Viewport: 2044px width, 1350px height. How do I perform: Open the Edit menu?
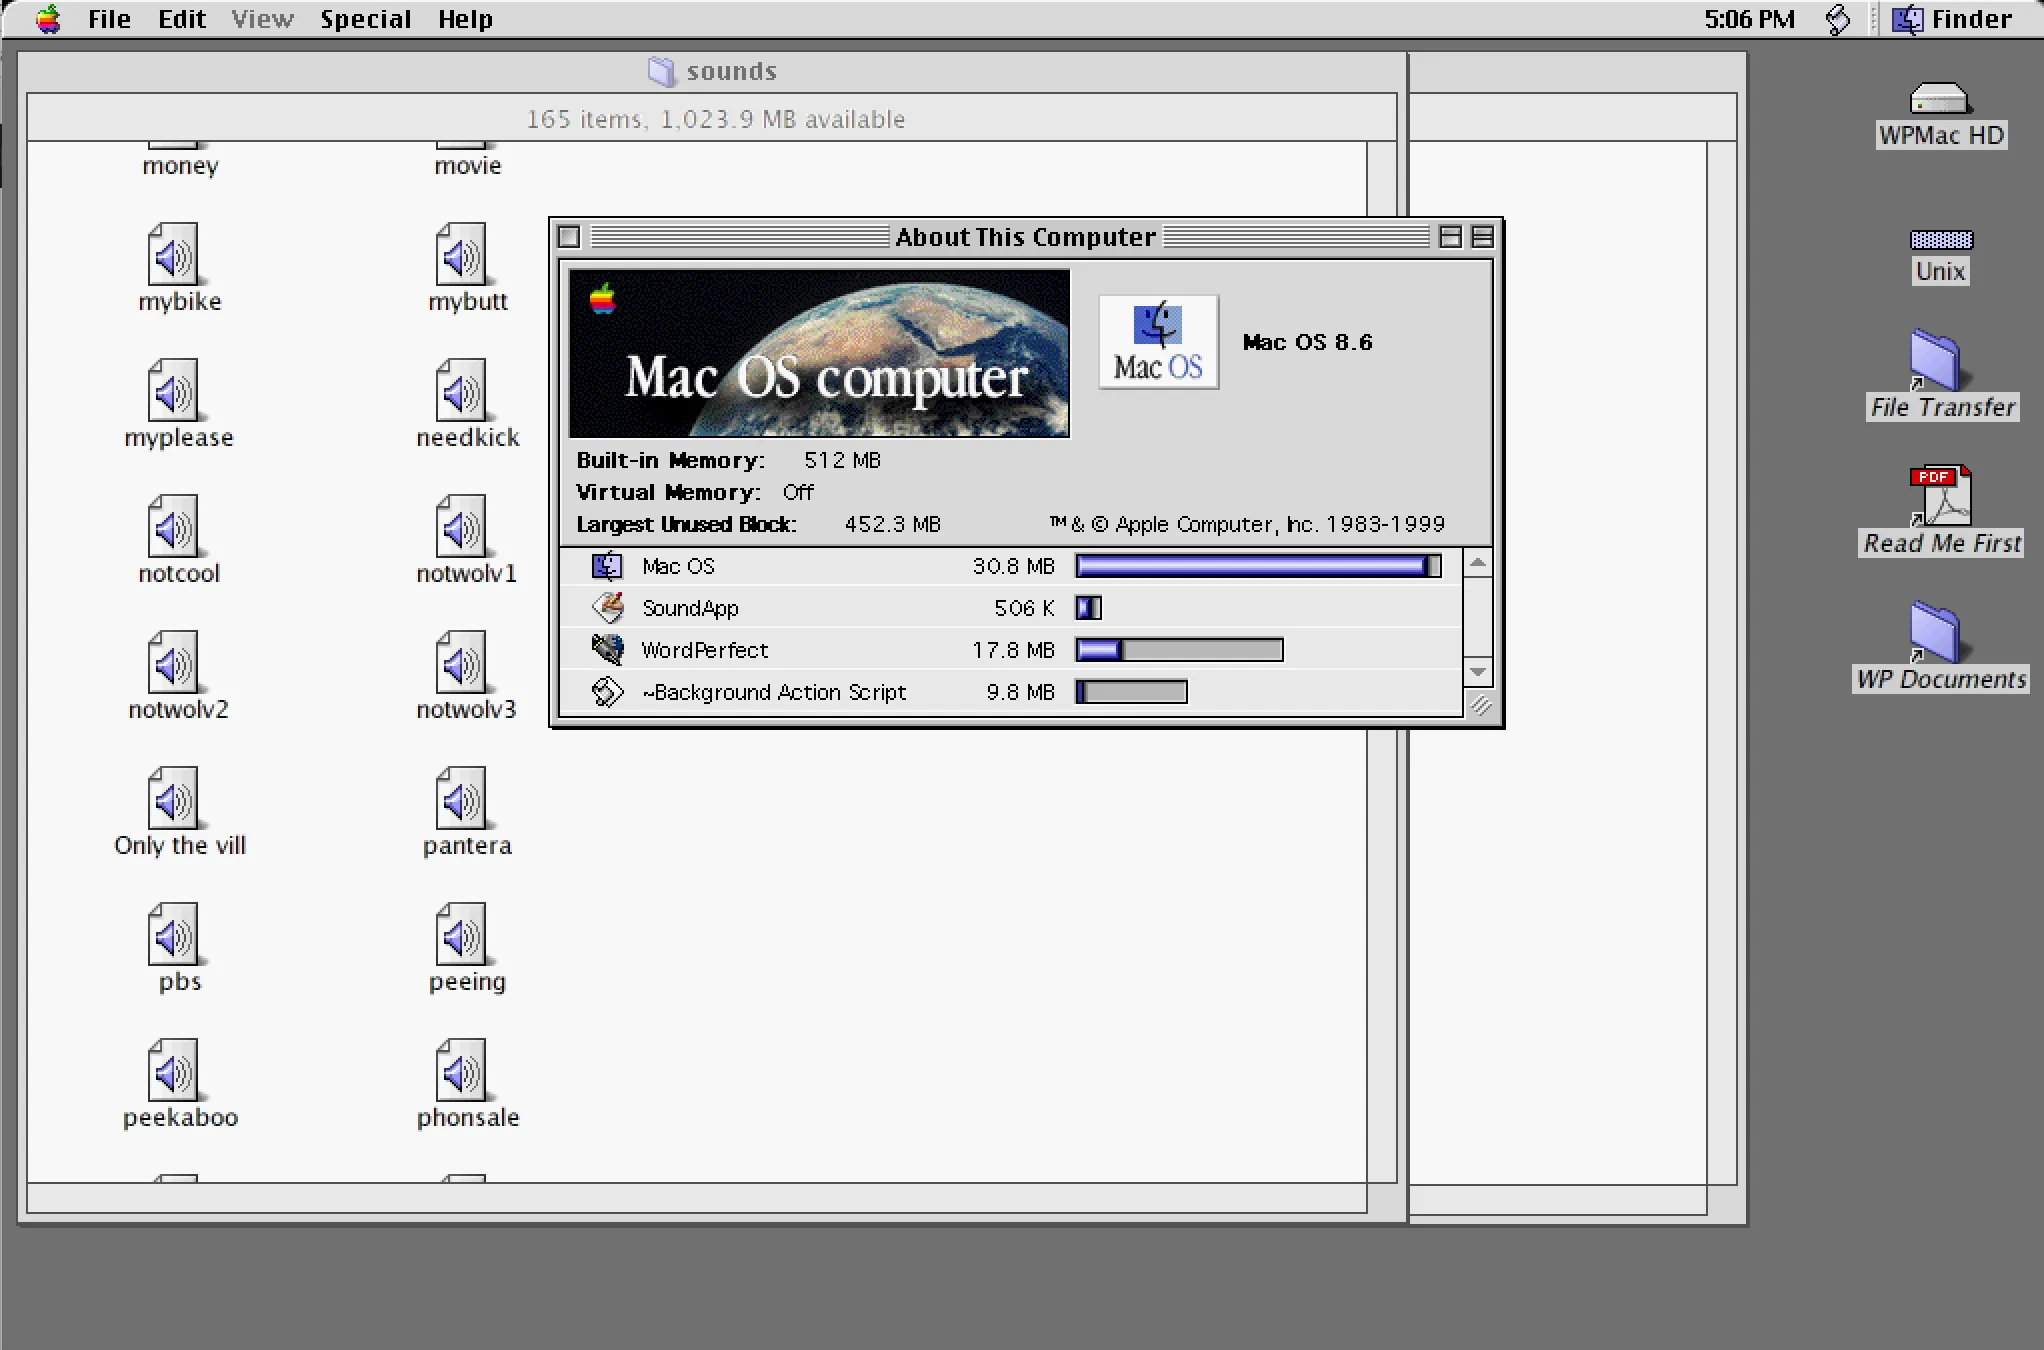[x=182, y=19]
